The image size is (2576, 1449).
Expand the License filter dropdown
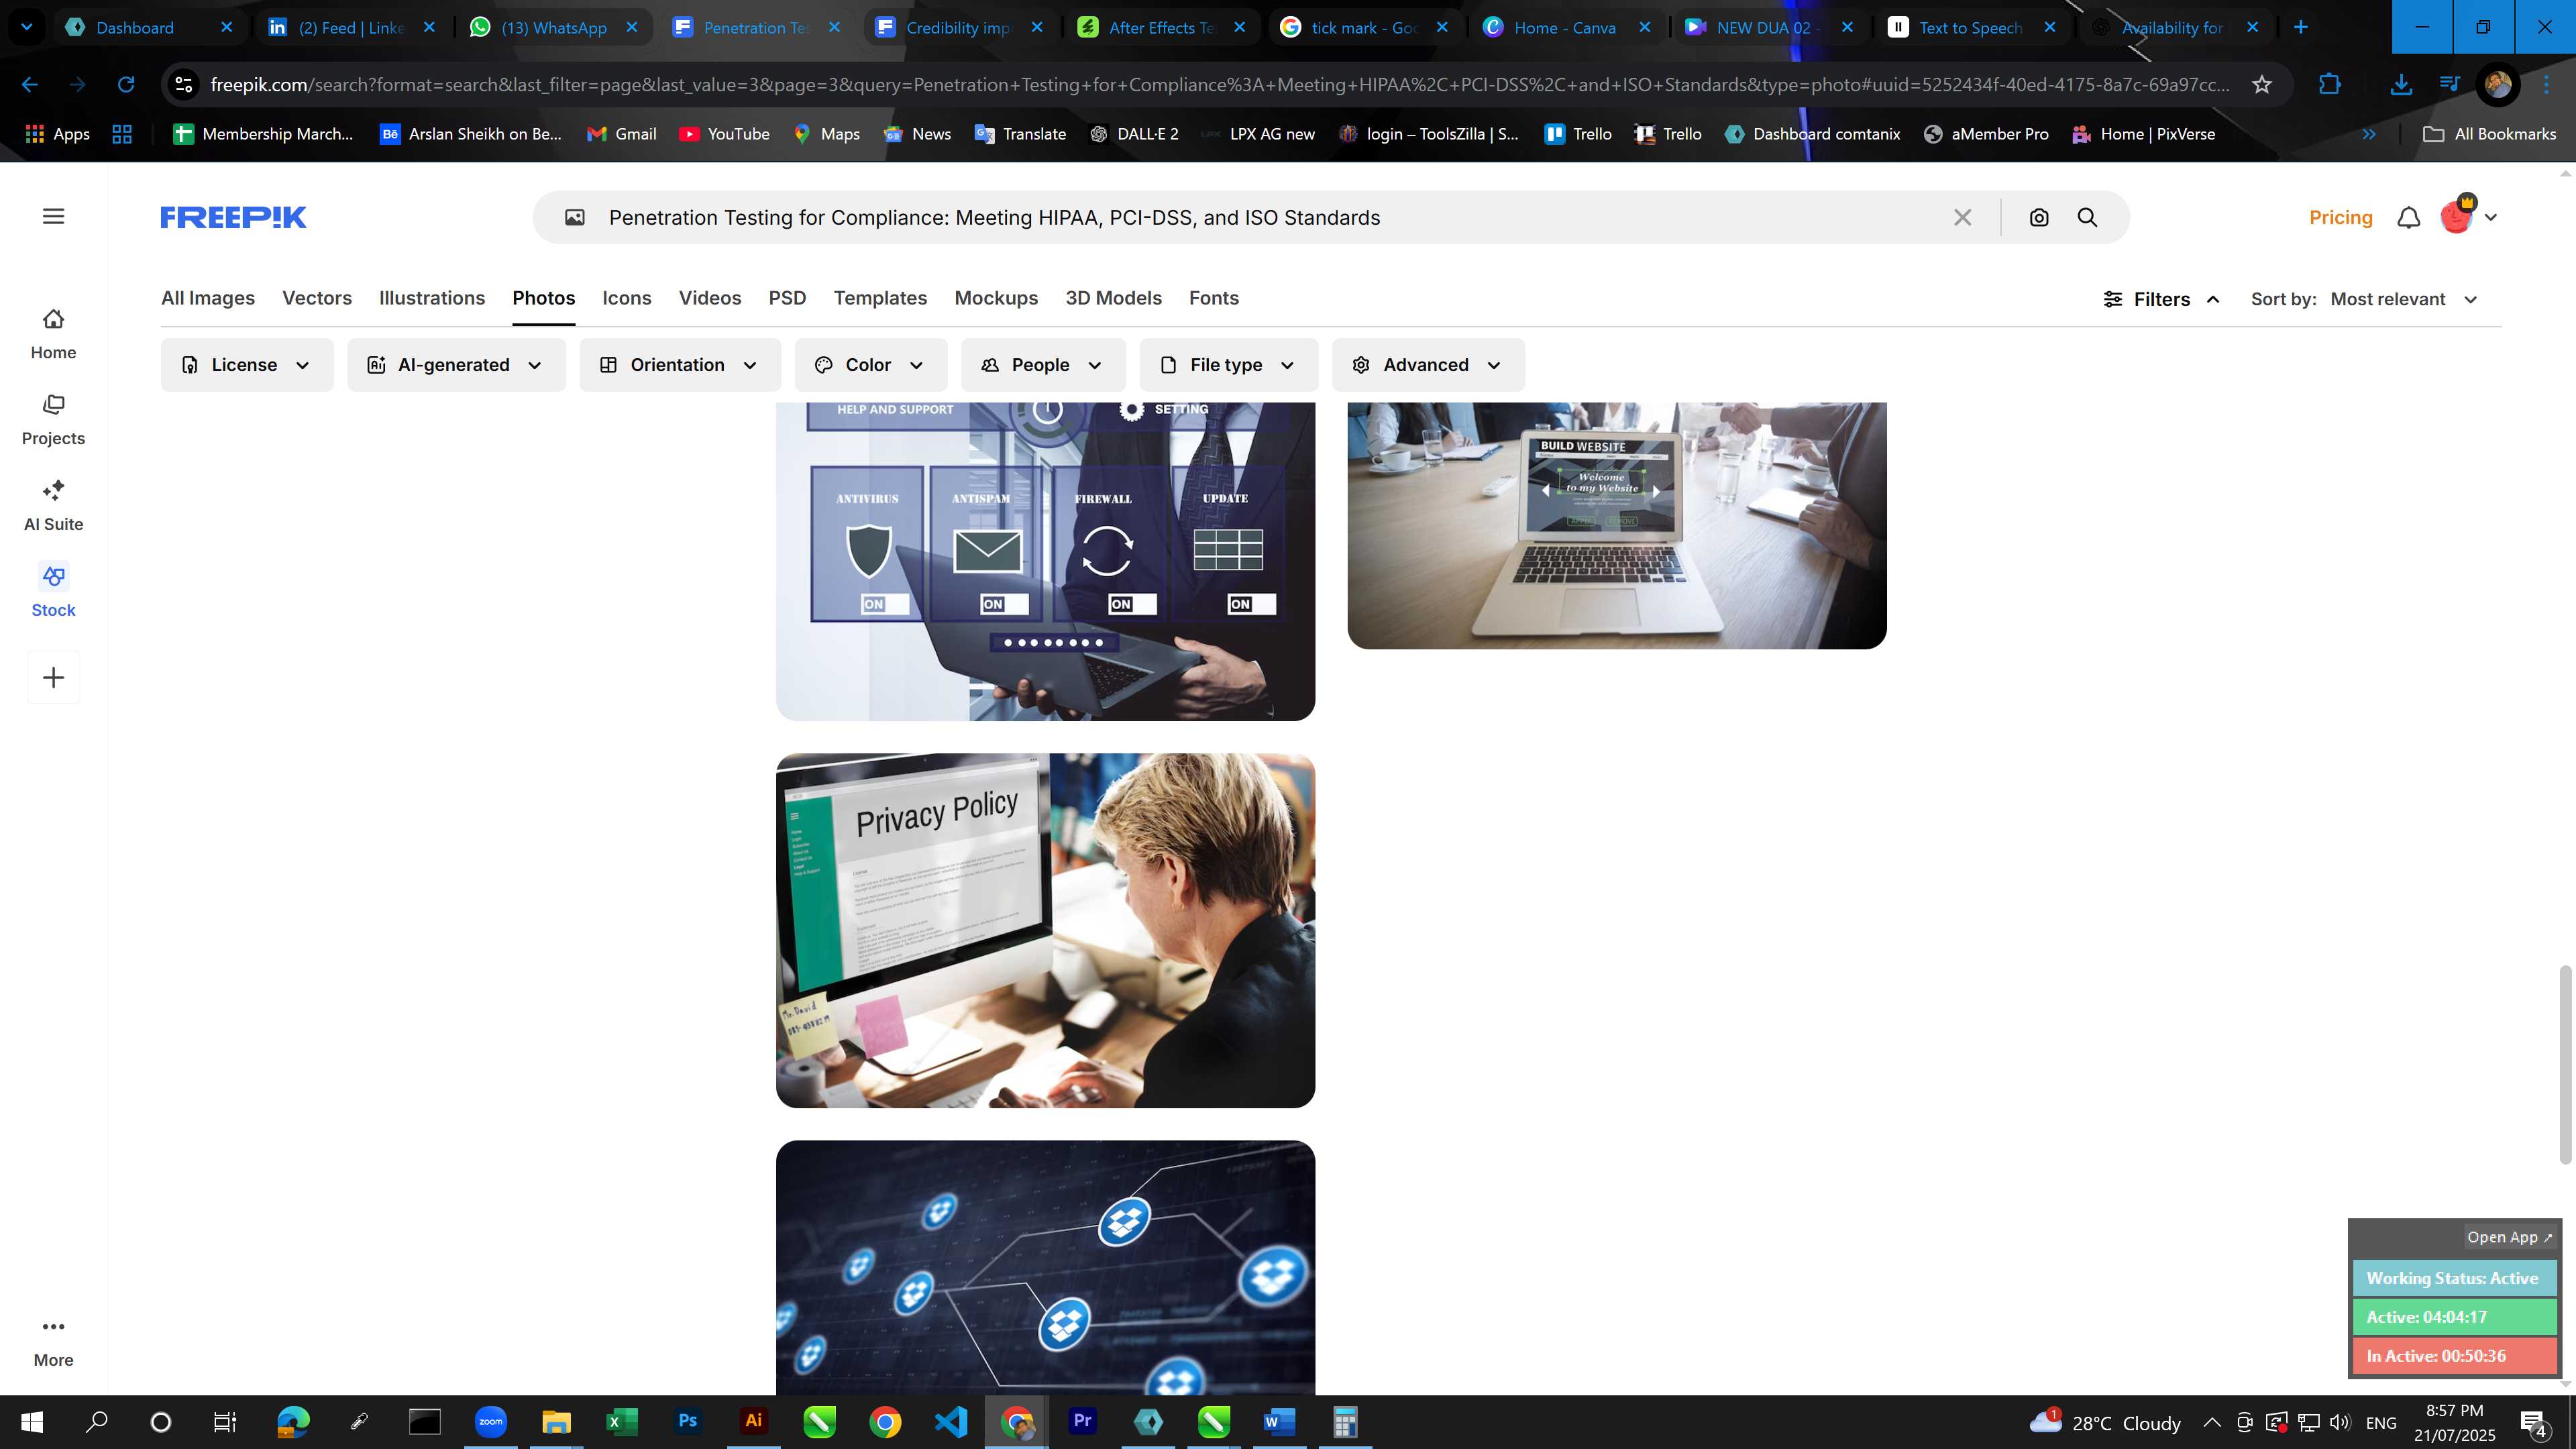pos(247,365)
